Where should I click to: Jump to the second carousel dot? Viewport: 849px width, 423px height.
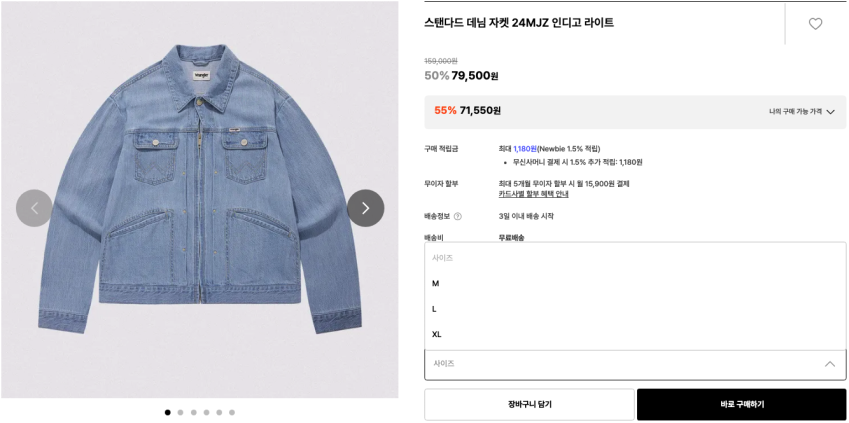point(180,412)
